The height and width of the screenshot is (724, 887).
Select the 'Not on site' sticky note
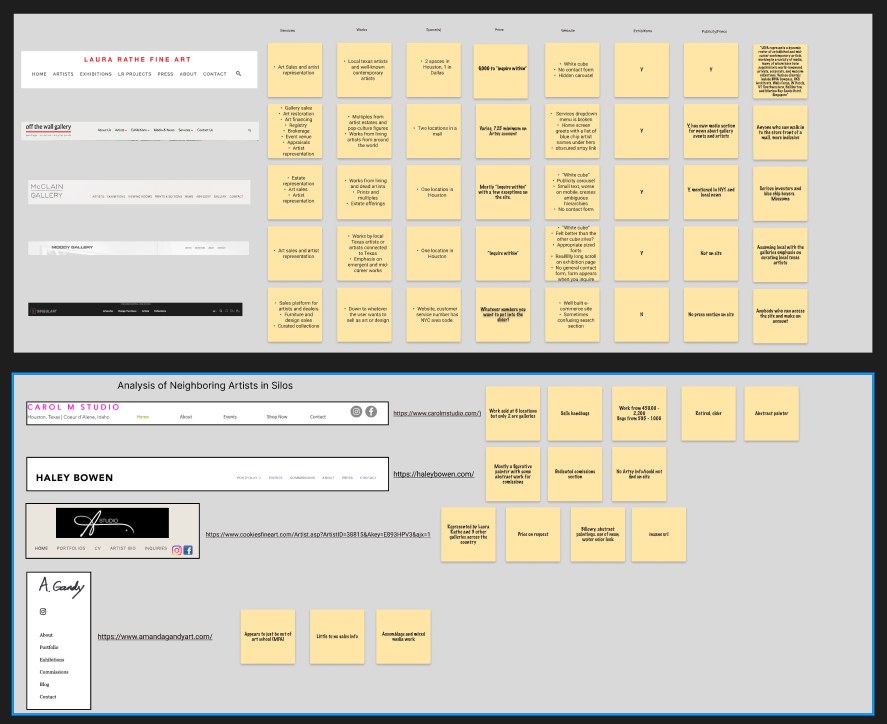(711, 253)
